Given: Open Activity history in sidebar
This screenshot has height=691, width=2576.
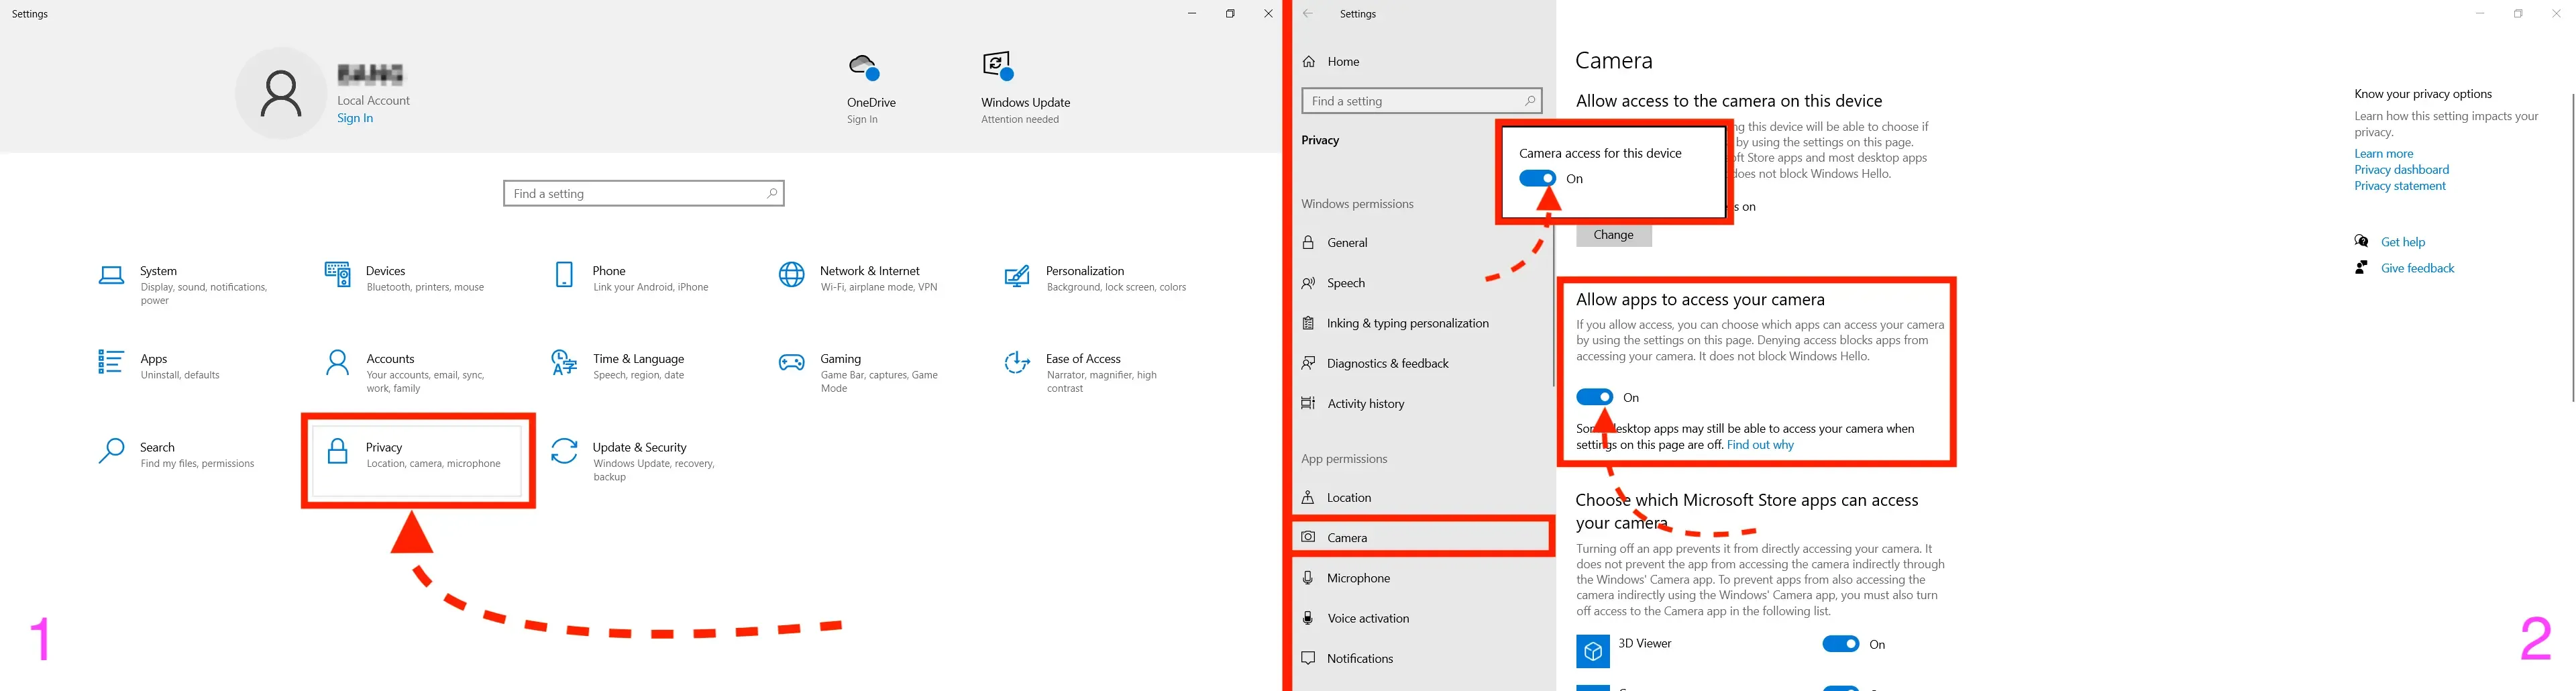Looking at the screenshot, I should coord(1365,404).
